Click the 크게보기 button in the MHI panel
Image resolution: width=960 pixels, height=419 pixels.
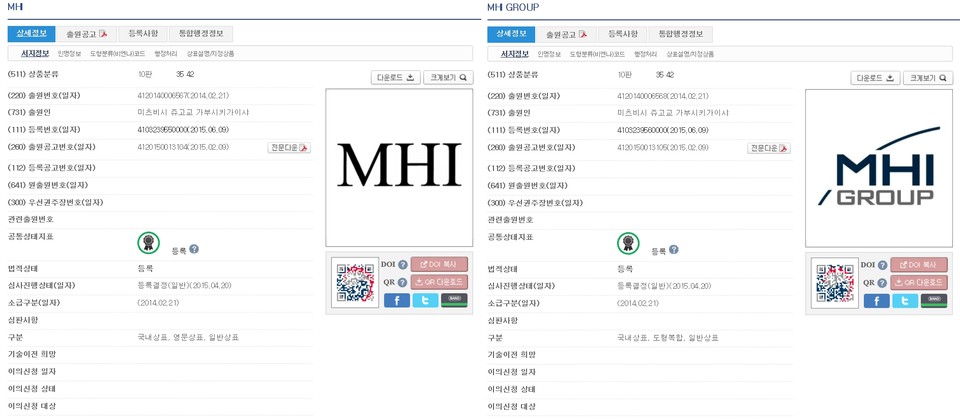tap(448, 78)
